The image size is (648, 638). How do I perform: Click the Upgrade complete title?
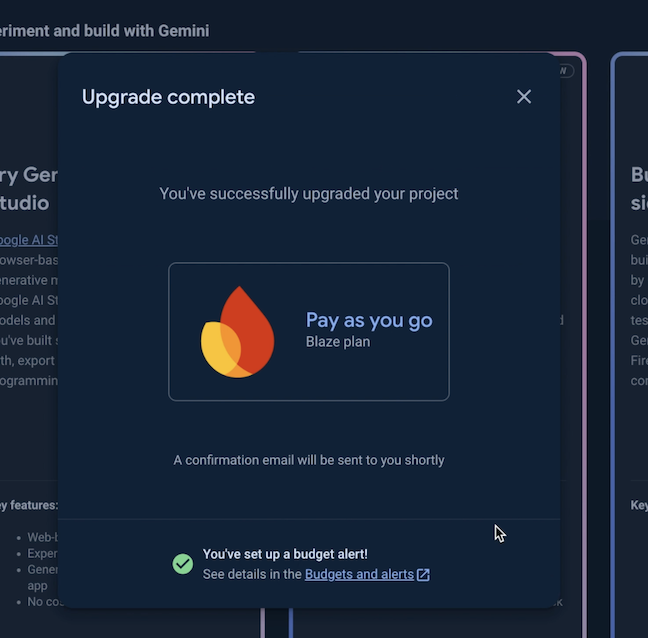click(x=168, y=97)
